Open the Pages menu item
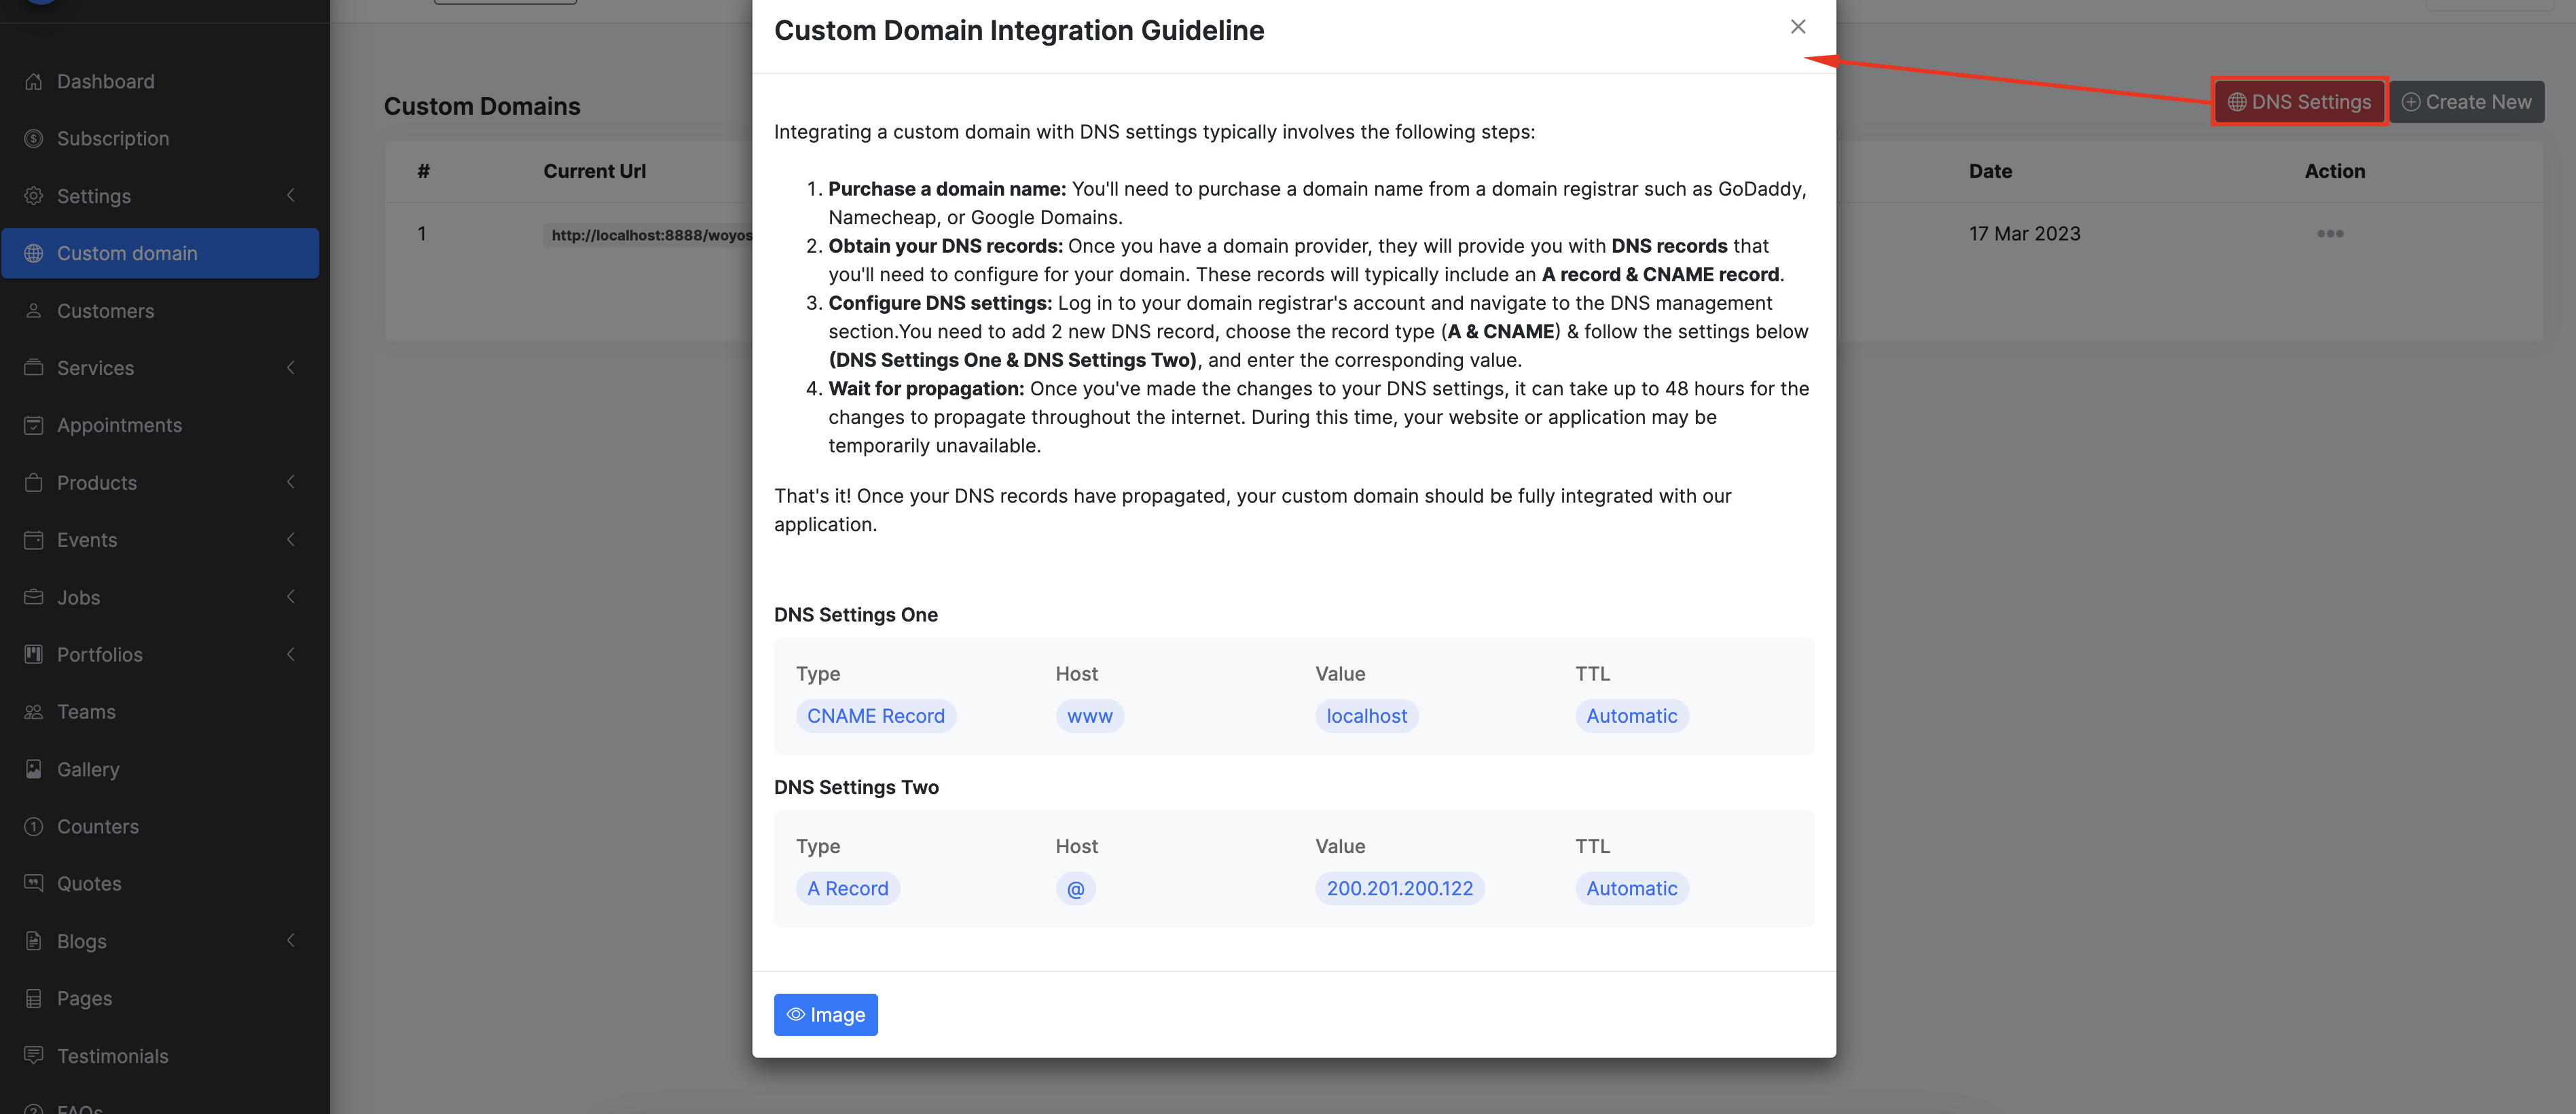 [x=84, y=998]
